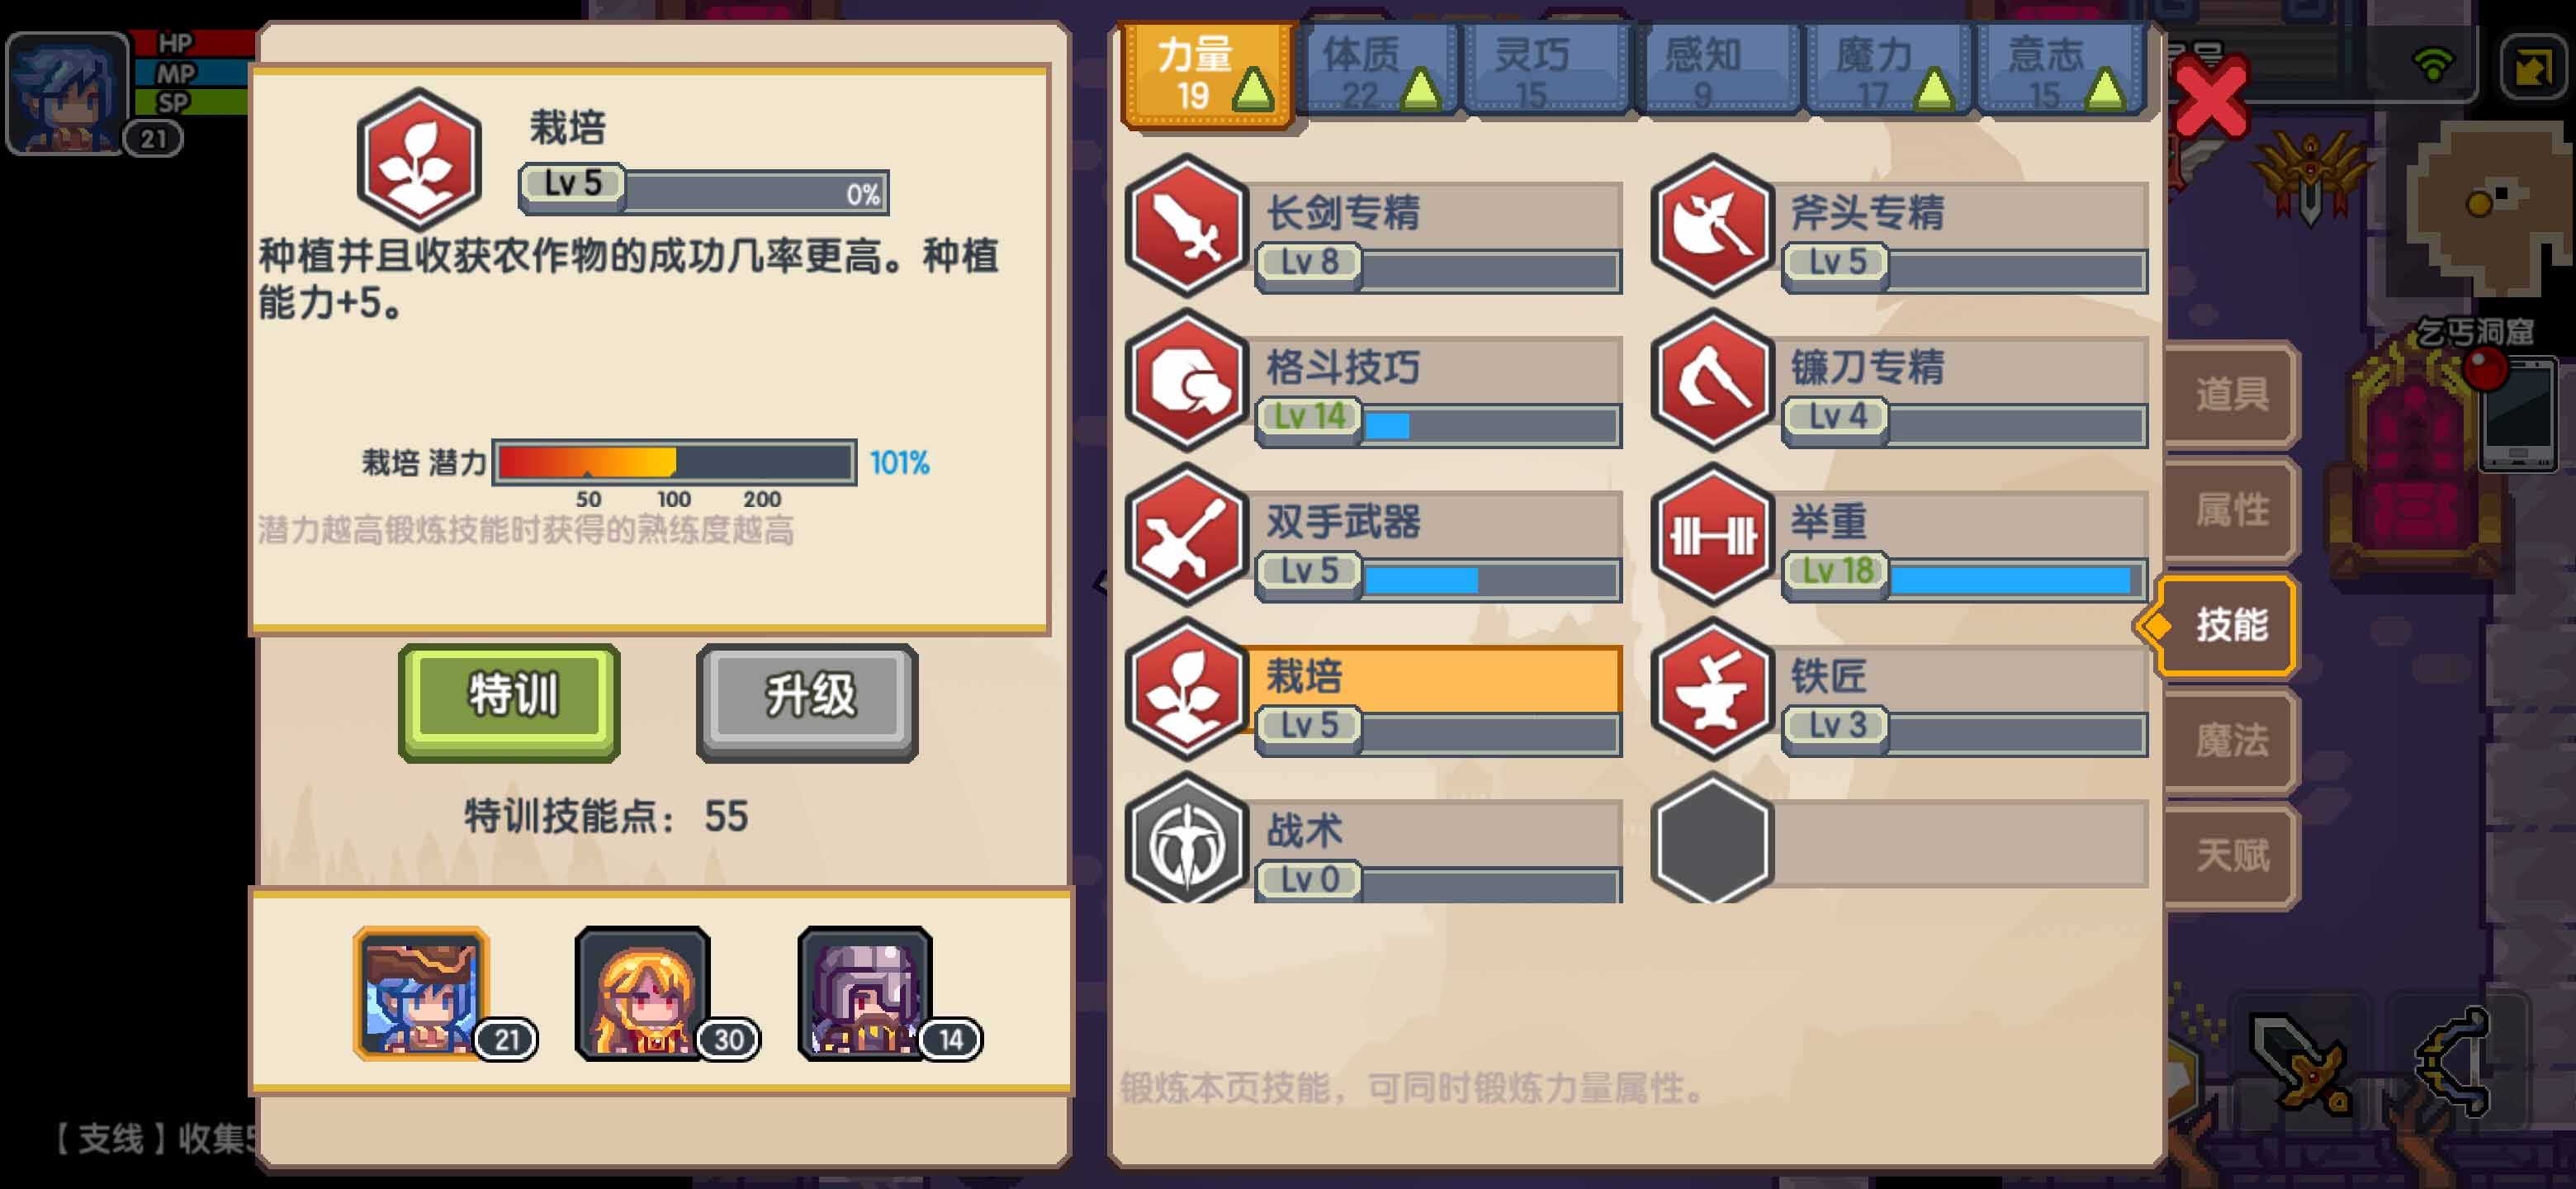Select the 双手武器 two-handed weapon icon
The image size is (2576, 1189).
1187,535
